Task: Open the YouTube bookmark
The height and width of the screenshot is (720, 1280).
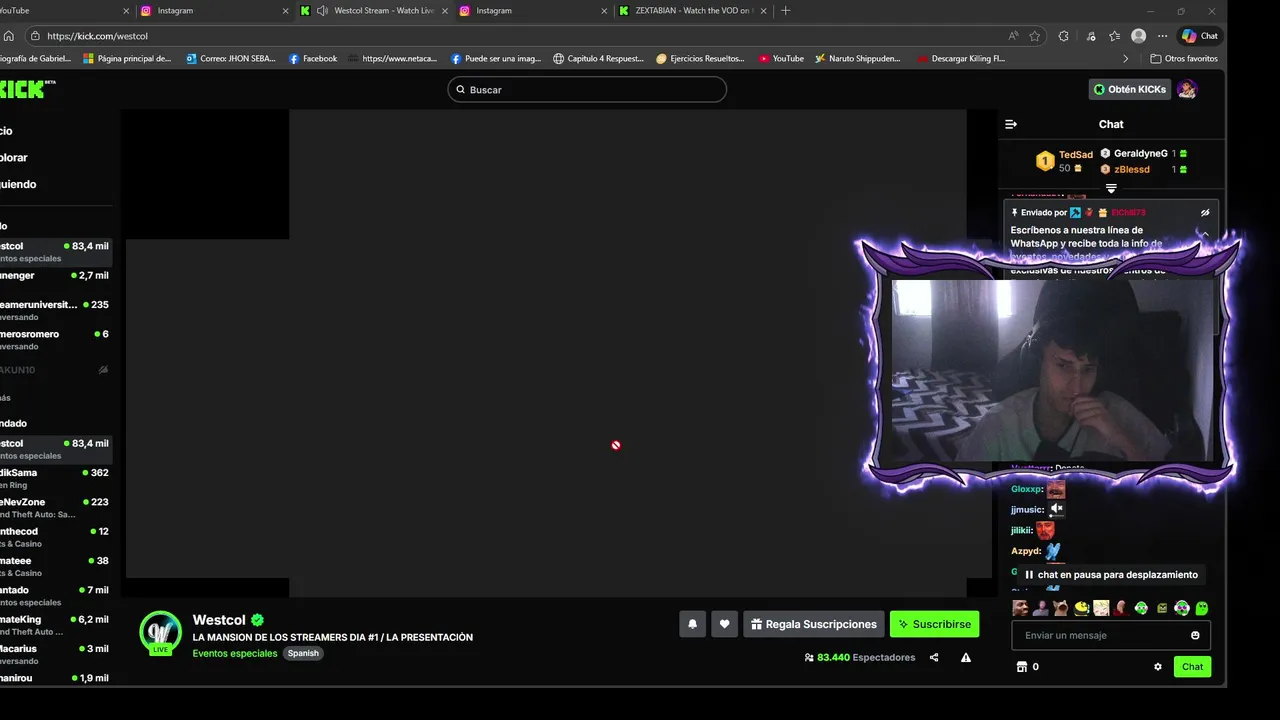Action: point(781,58)
